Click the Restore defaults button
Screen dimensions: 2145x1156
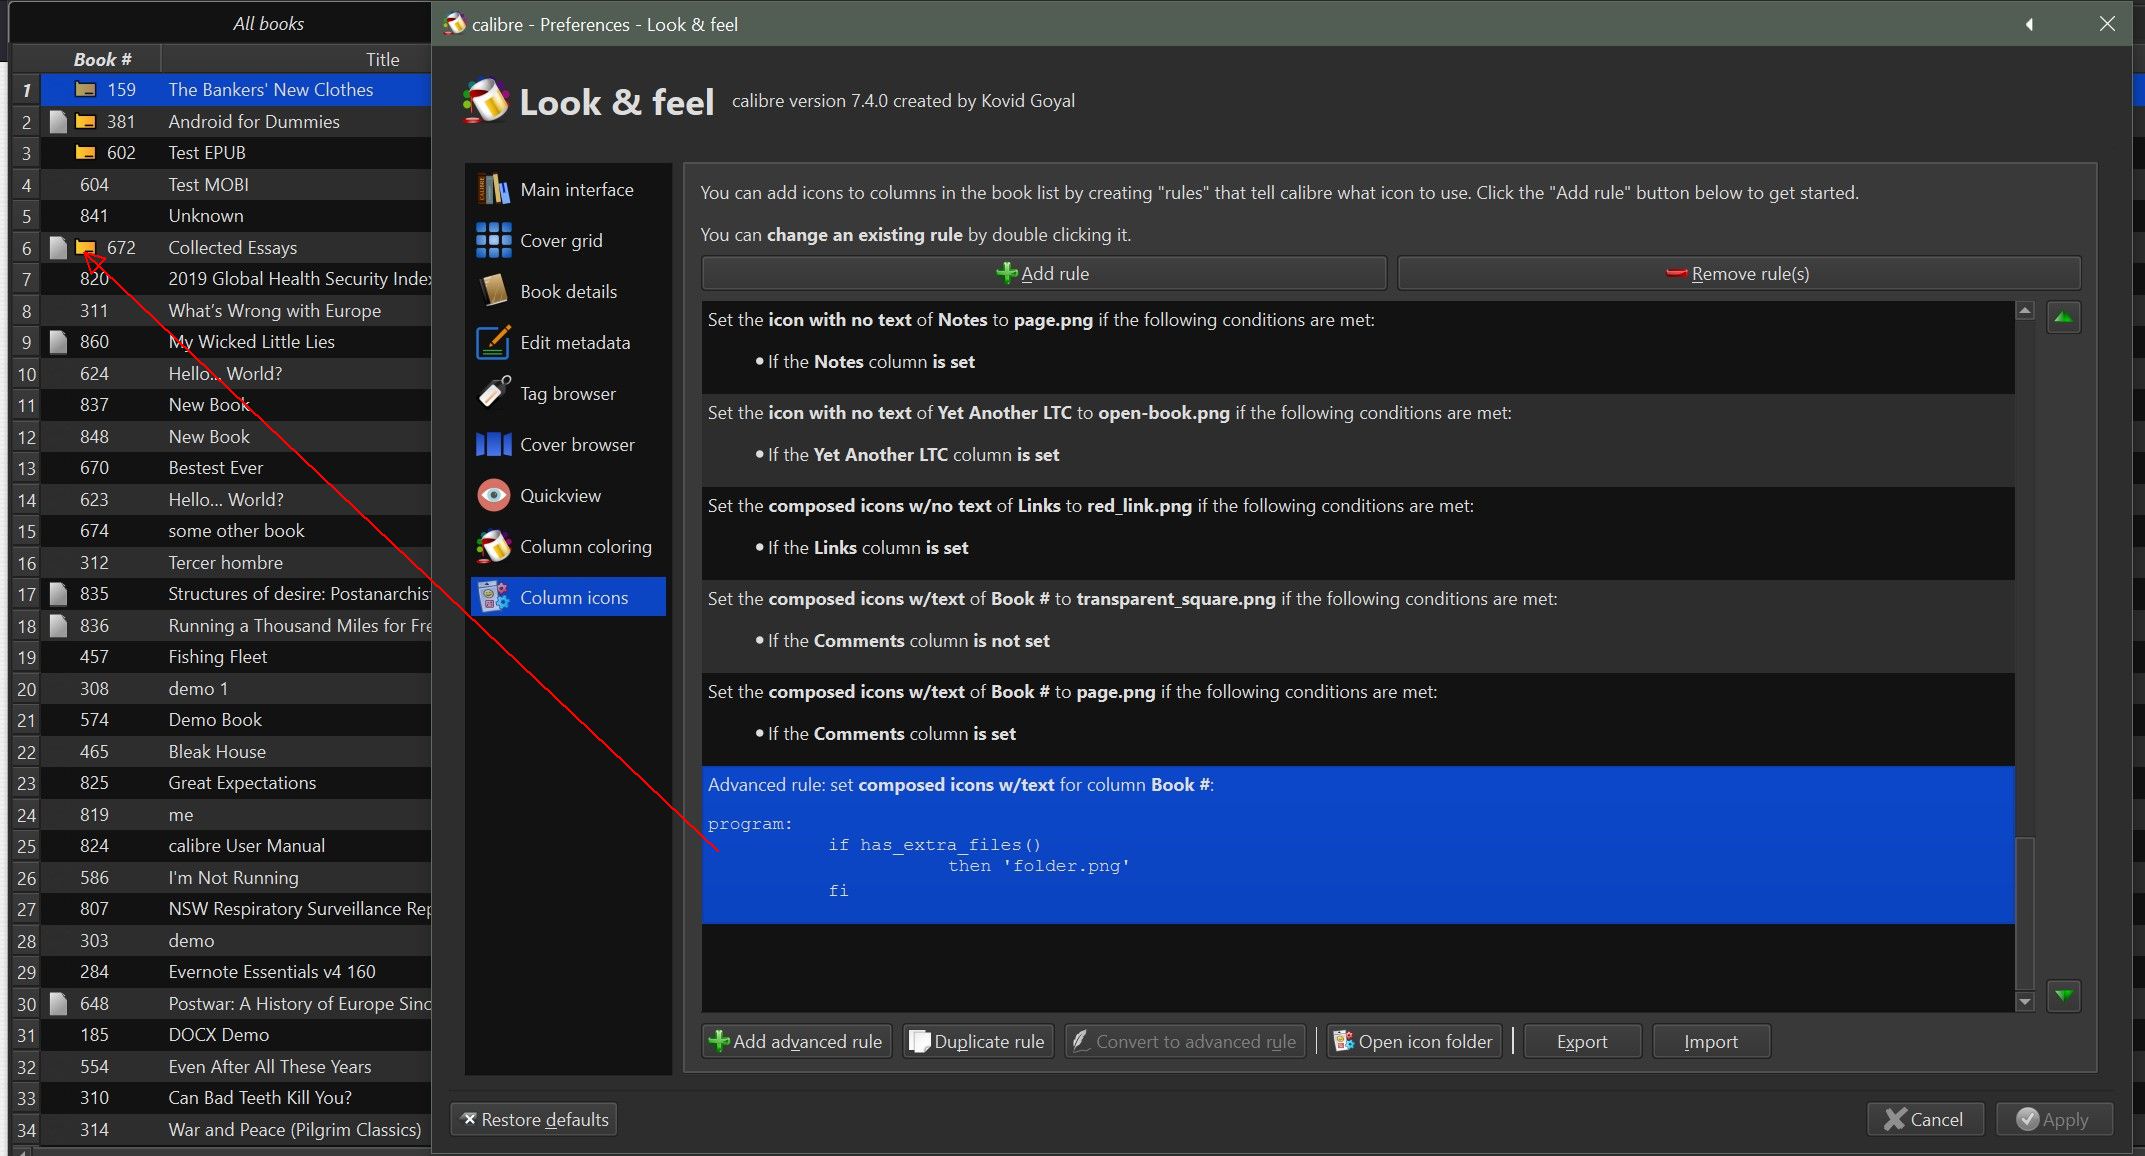[x=534, y=1119]
